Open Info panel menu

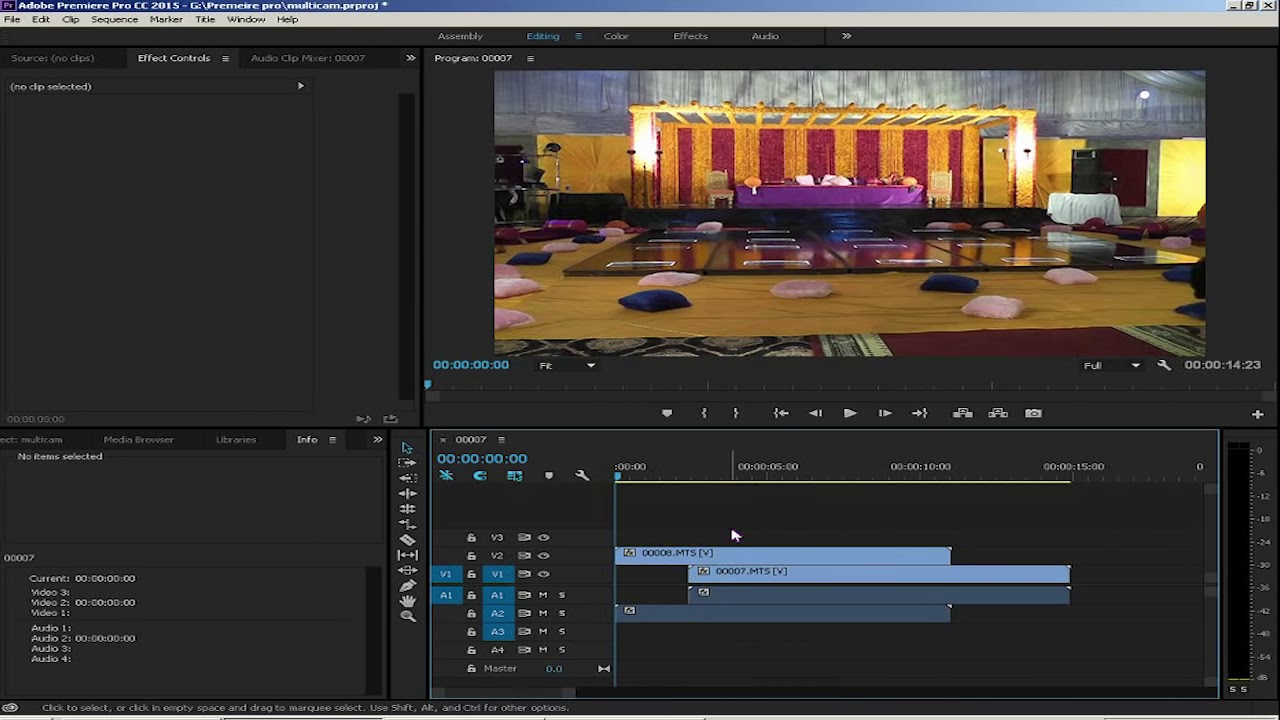(332, 439)
